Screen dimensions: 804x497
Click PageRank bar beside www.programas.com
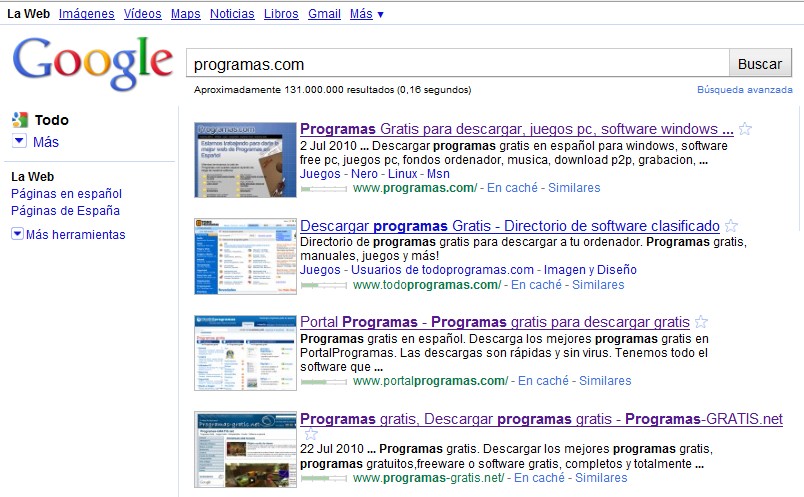324,189
